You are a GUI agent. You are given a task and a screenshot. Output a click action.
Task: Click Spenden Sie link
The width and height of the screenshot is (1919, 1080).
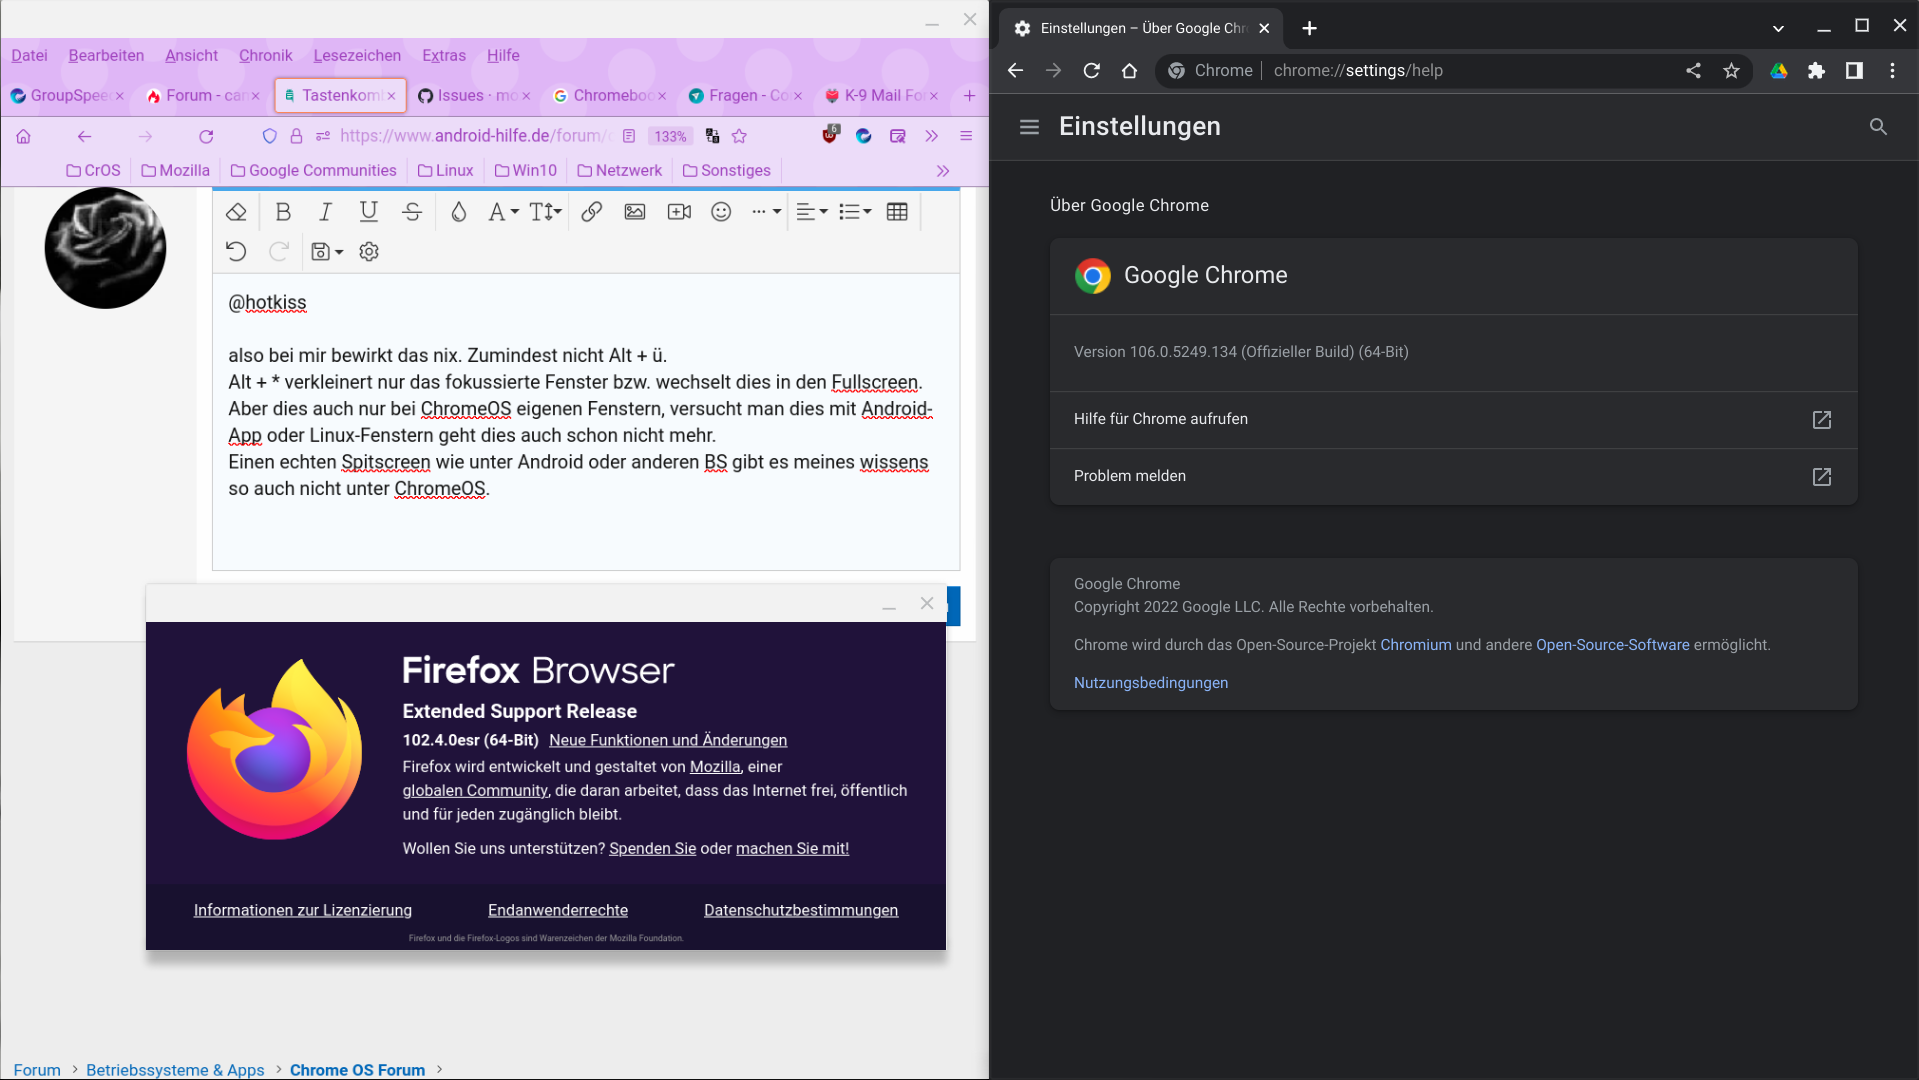pos(652,848)
